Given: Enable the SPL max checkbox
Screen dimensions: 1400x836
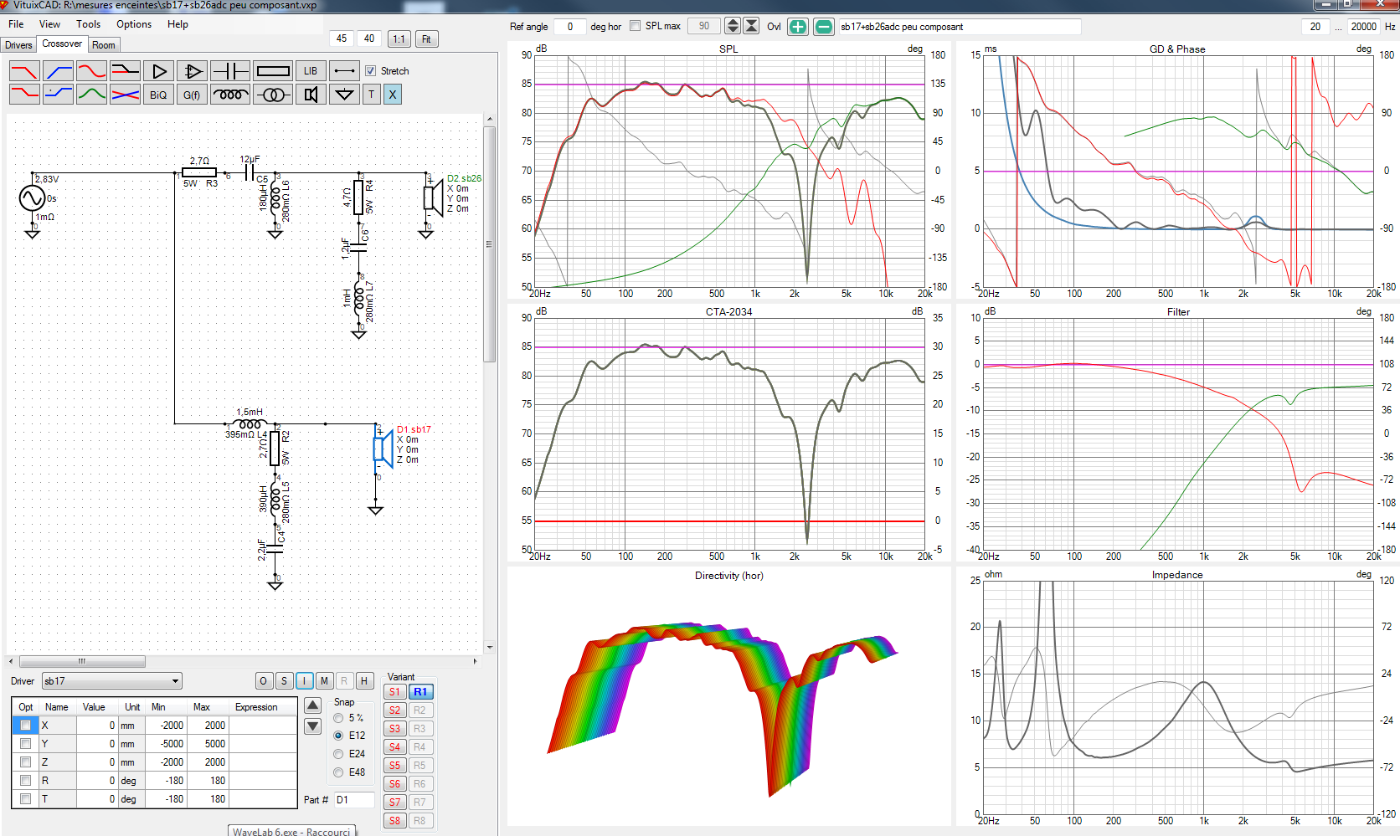Looking at the screenshot, I should pyautogui.click(x=636, y=26).
